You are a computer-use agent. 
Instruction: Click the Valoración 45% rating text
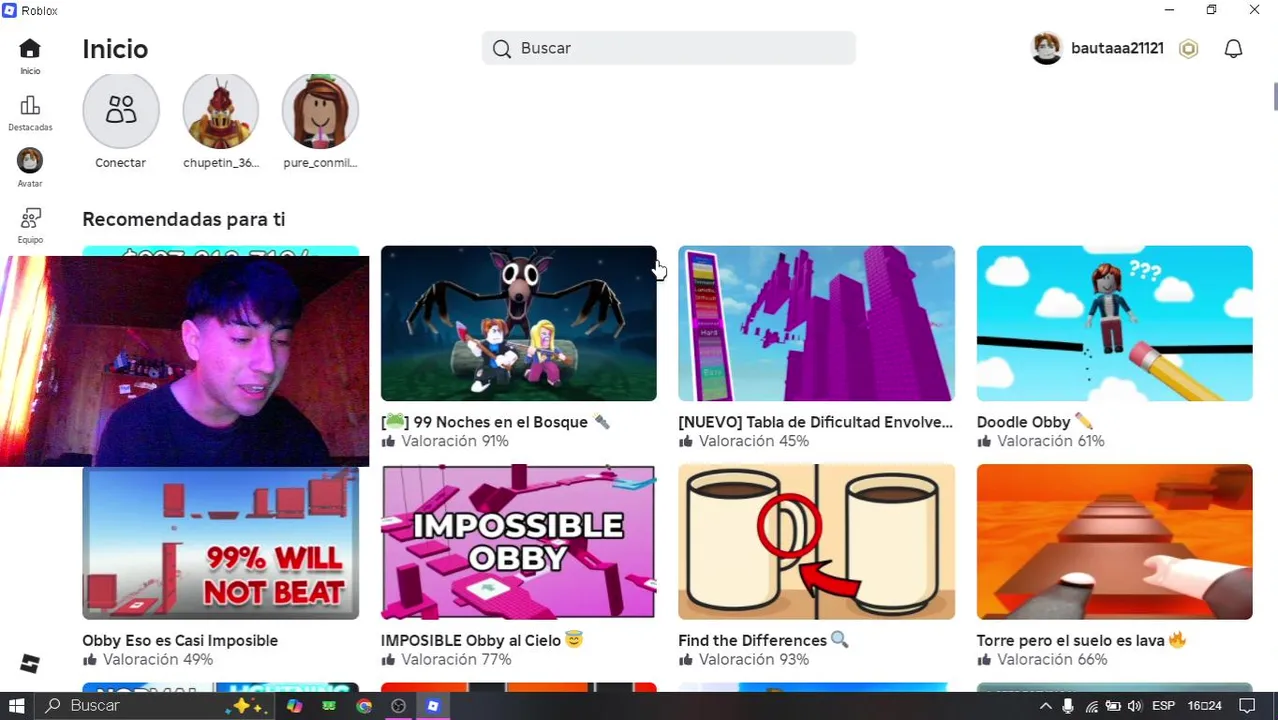[753, 441]
